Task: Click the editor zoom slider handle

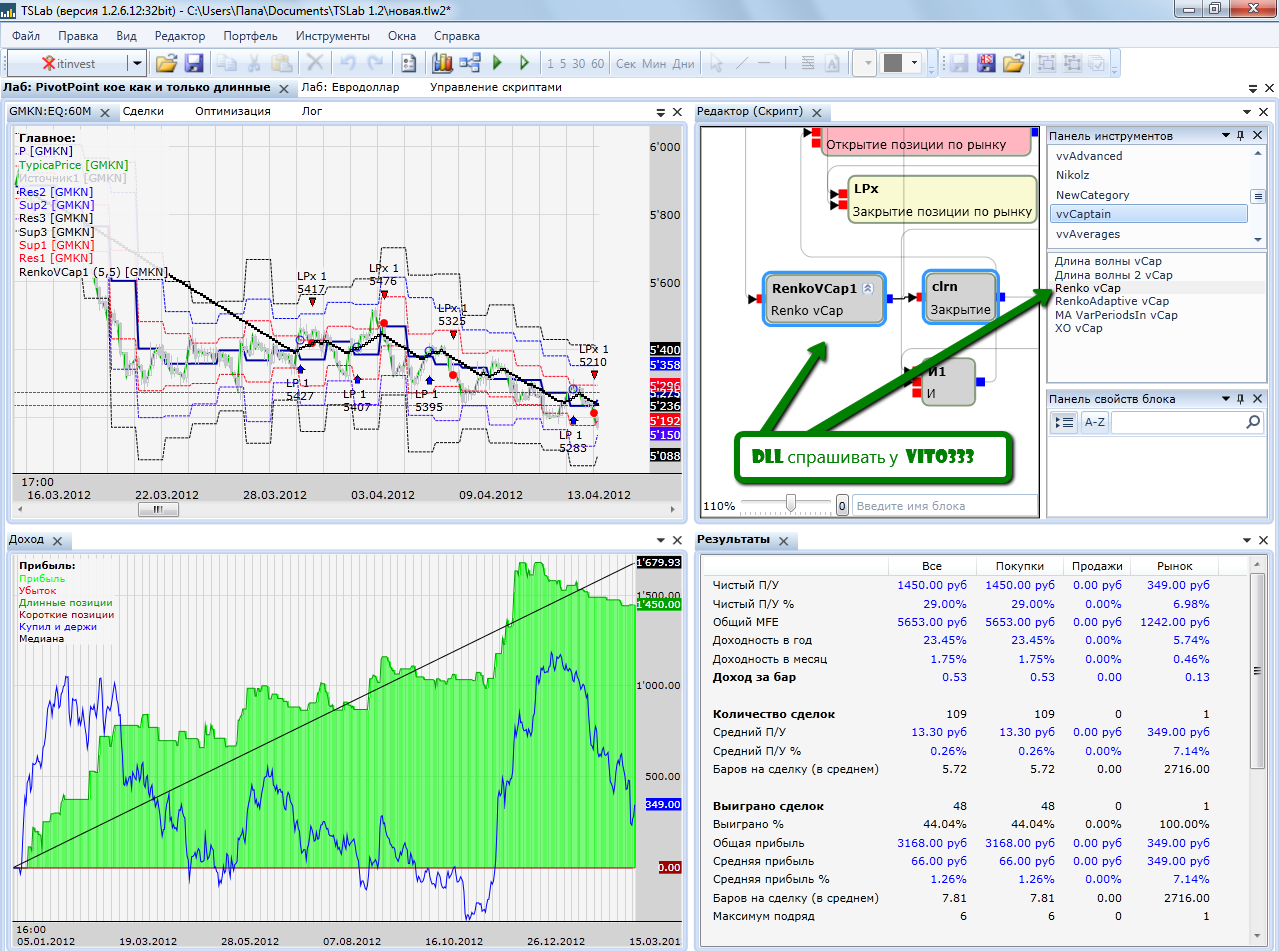Action: pos(791,504)
